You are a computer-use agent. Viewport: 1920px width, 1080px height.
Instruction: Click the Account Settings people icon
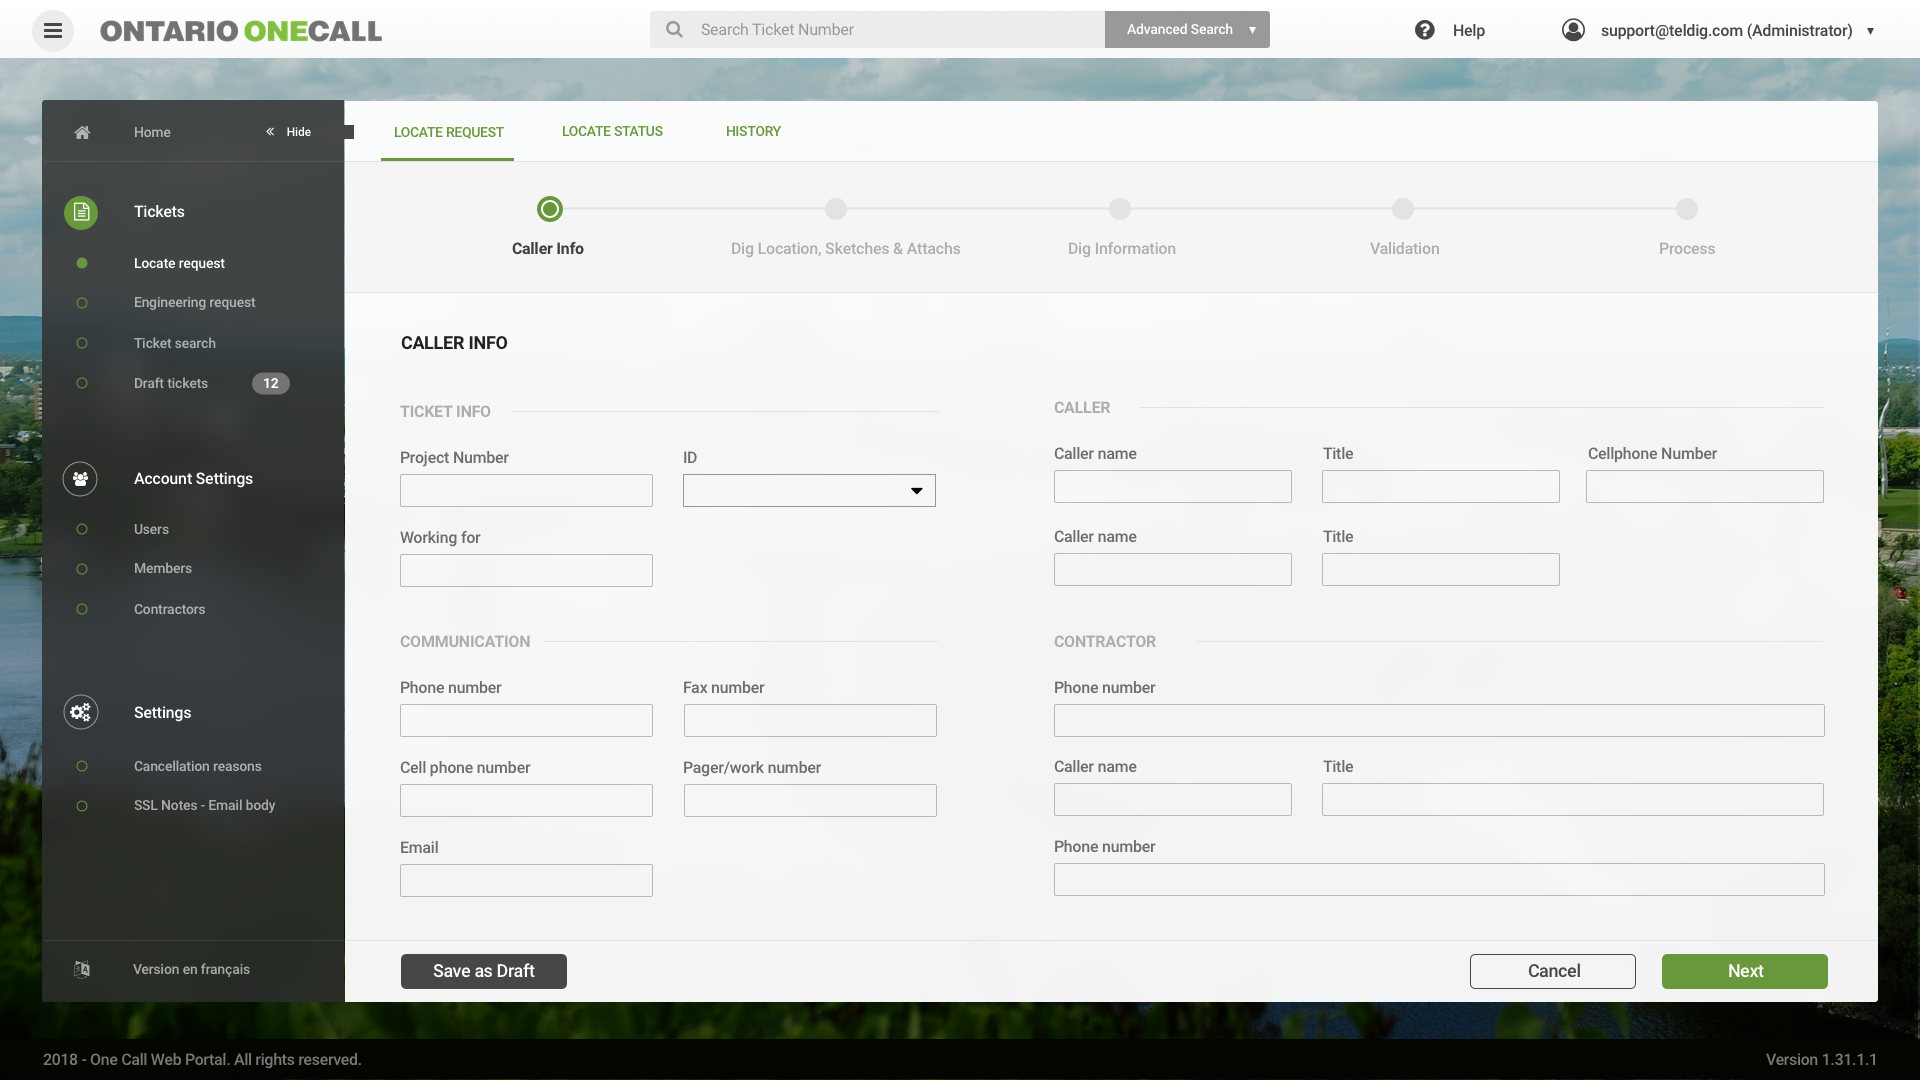[80, 479]
